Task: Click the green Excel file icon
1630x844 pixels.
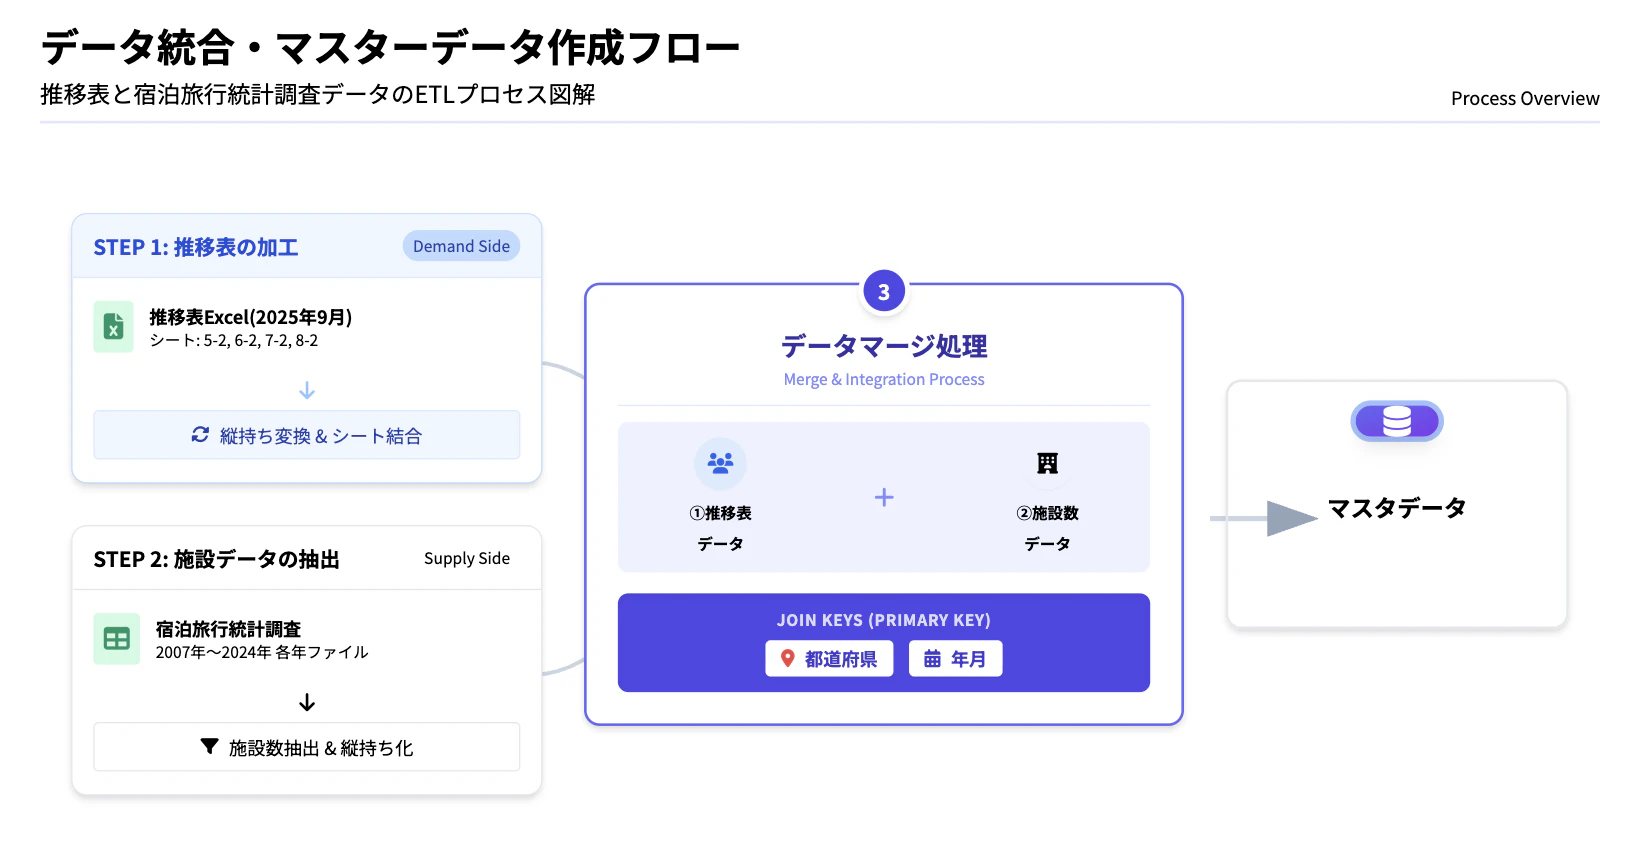Action: tap(113, 327)
